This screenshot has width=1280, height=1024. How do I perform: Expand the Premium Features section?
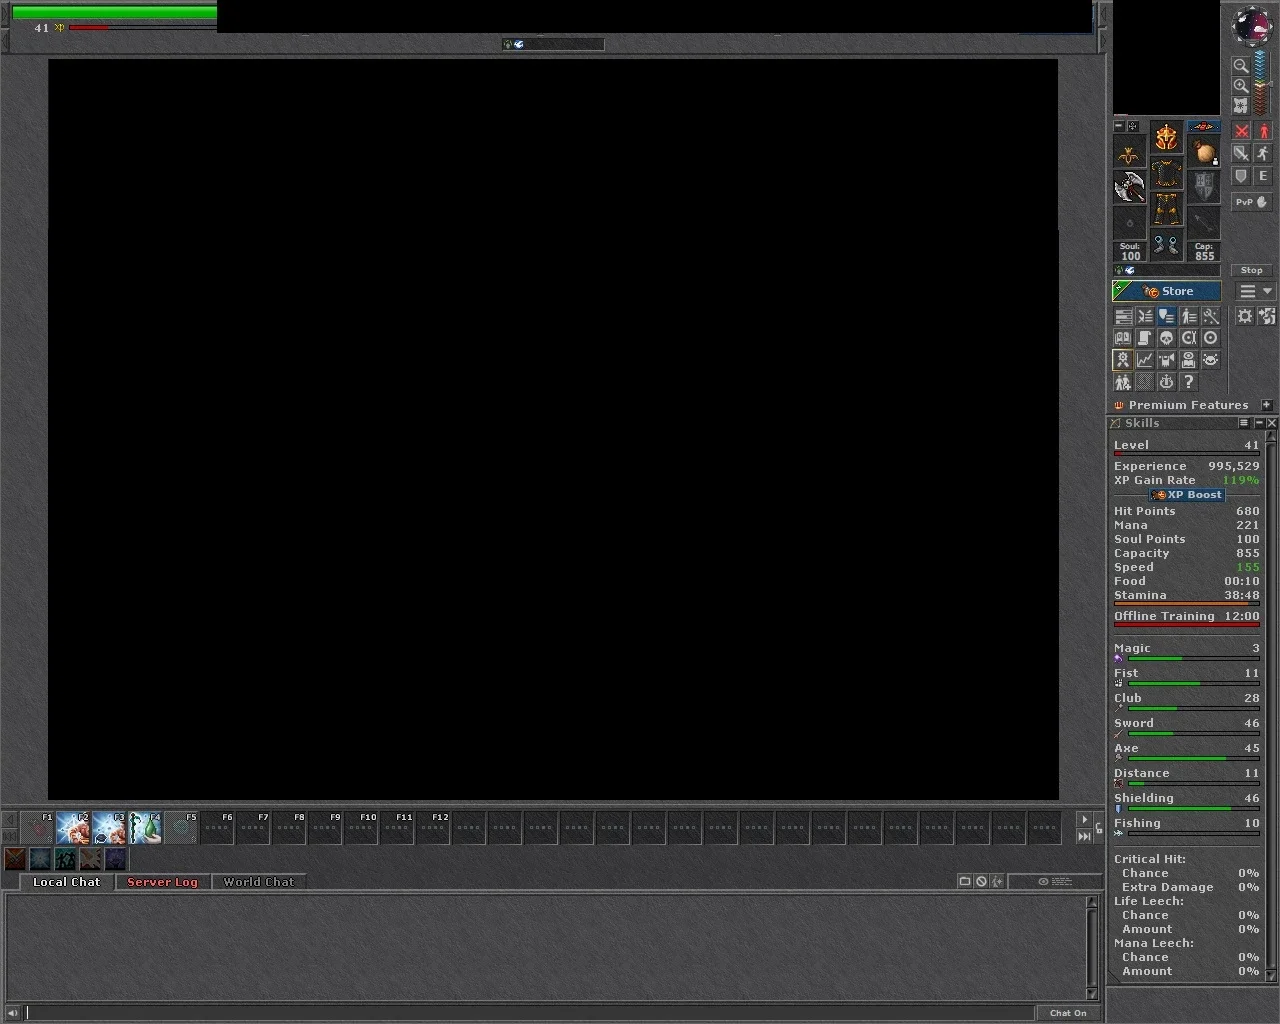click(1267, 405)
